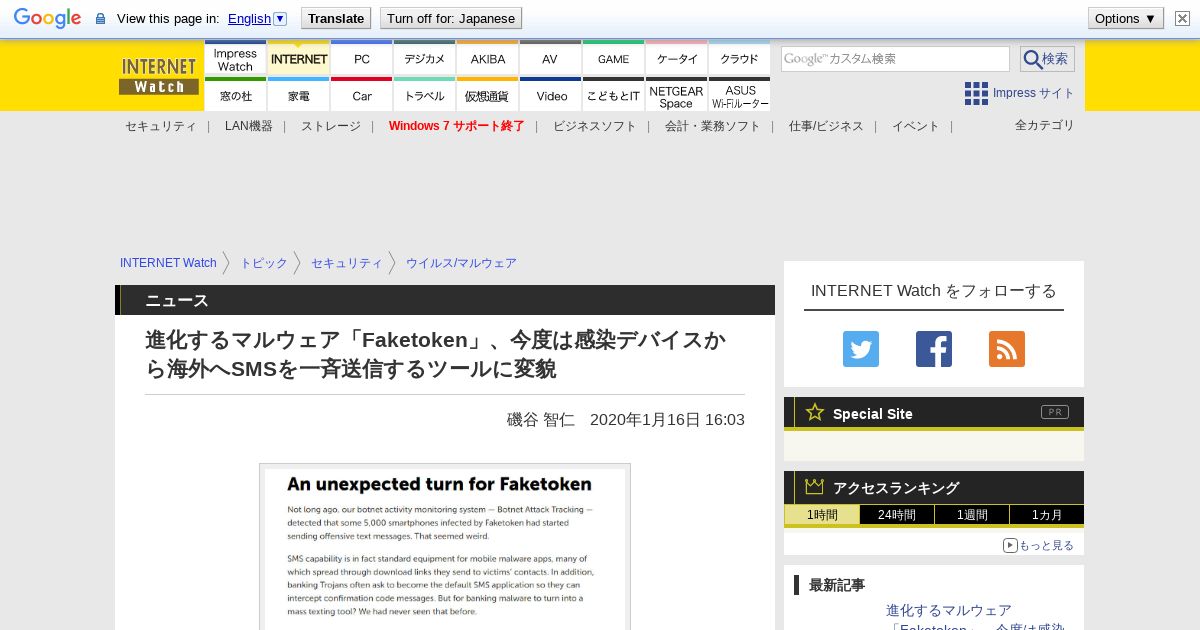Open the ケータイ site tab
Screen dimensions: 1200x630
point(677,59)
